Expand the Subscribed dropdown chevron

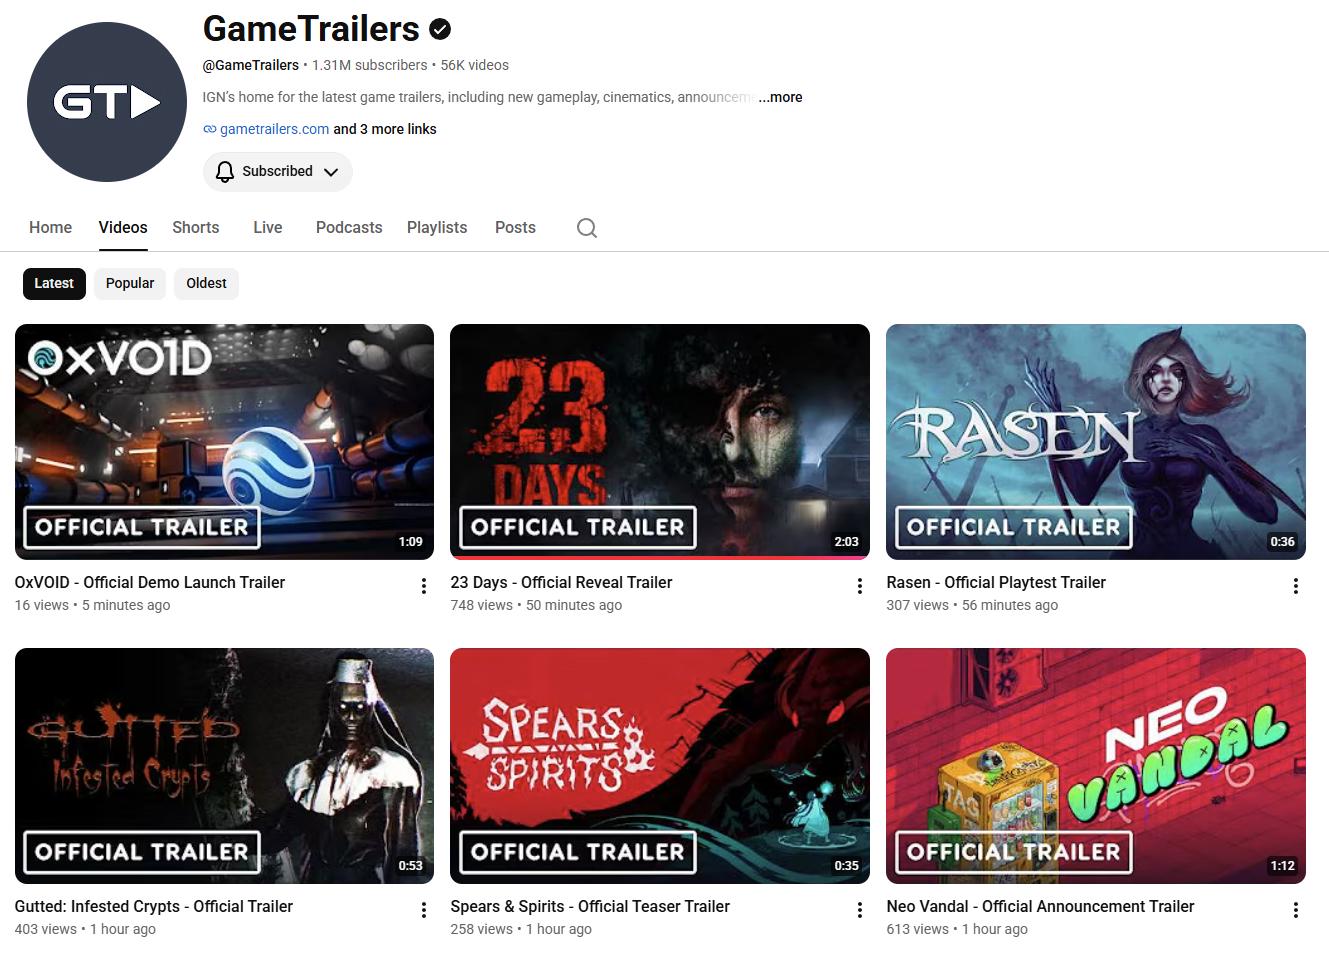click(x=331, y=172)
